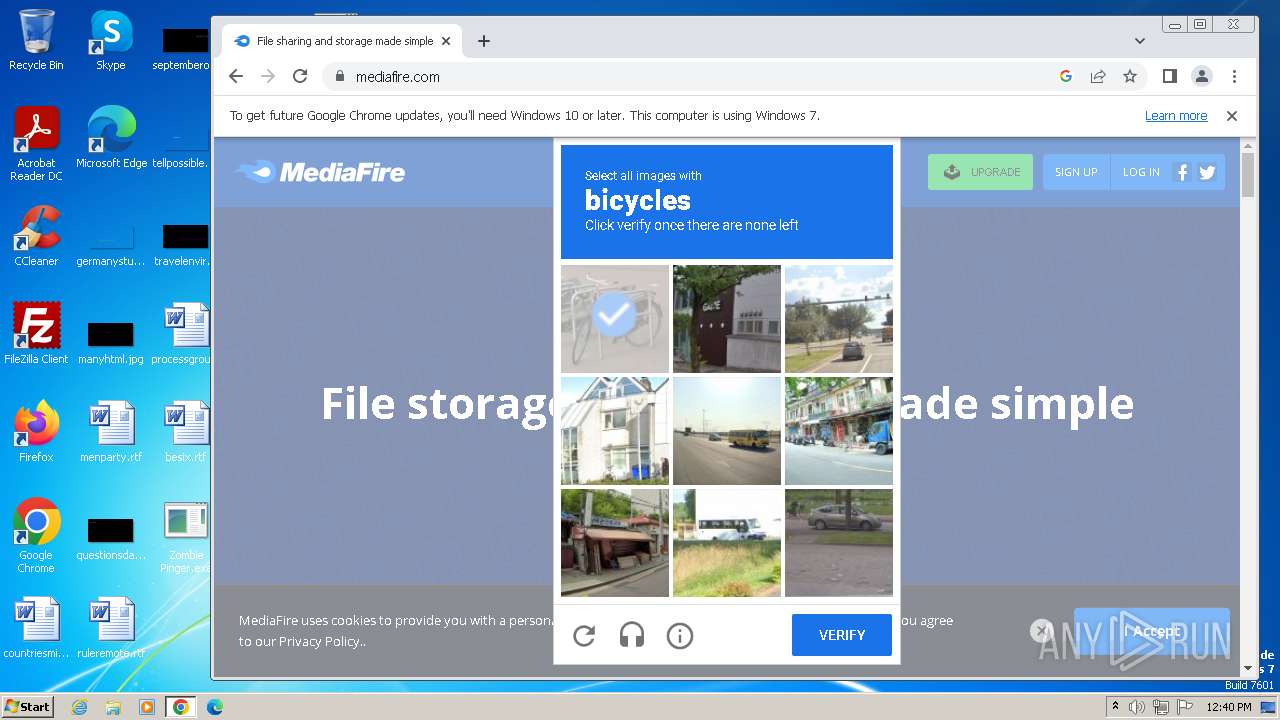Get an audio captcha challenge
Image resolution: width=1280 pixels, height=720 pixels.
pyautogui.click(x=632, y=635)
